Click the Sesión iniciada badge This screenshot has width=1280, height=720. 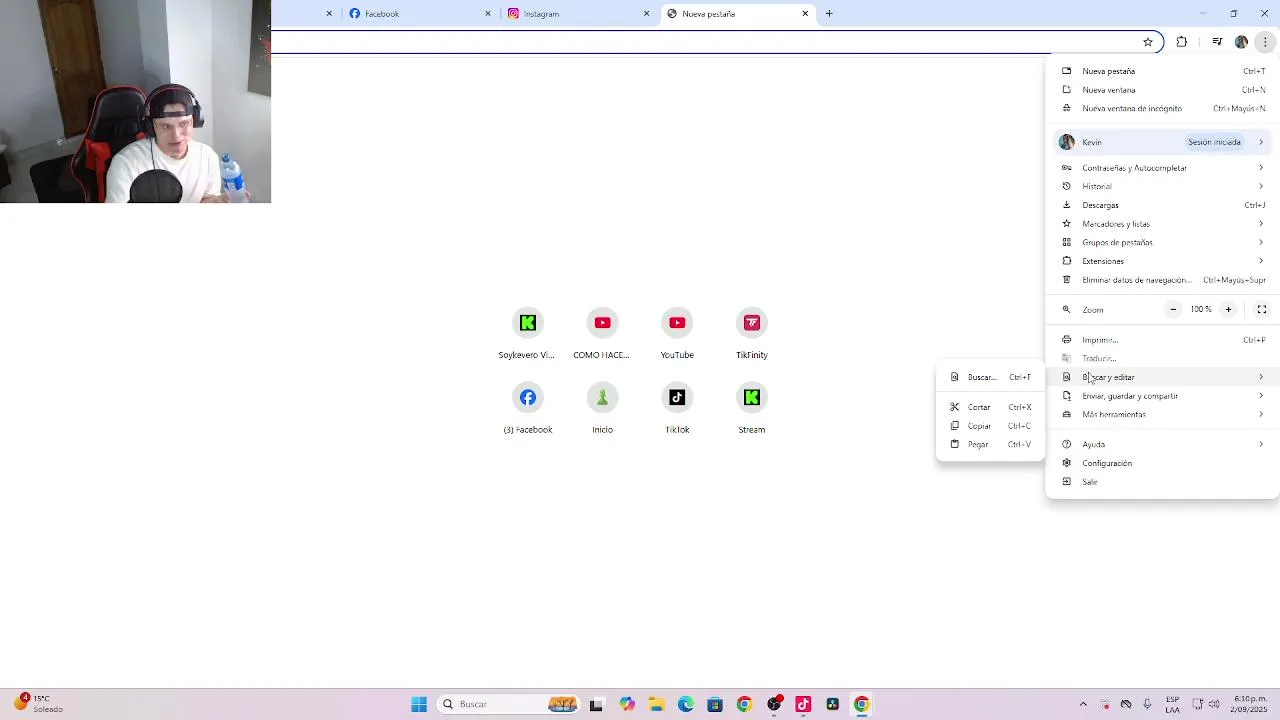[1214, 142]
